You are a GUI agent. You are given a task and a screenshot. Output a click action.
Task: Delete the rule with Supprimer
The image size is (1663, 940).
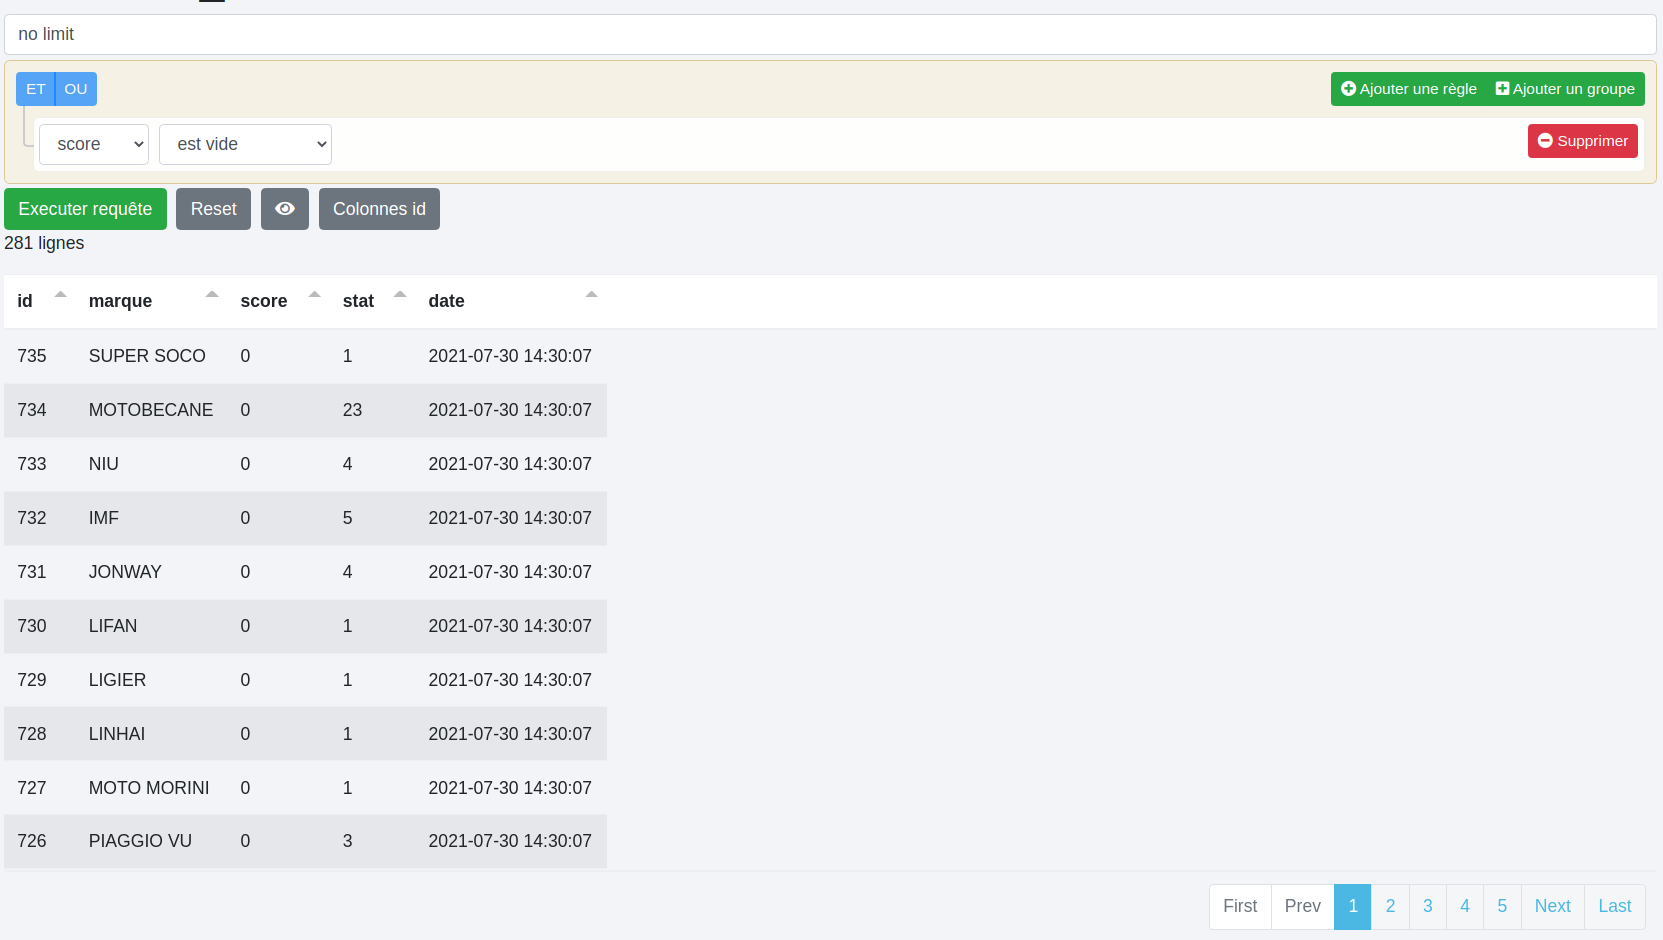pyautogui.click(x=1582, y=141)
